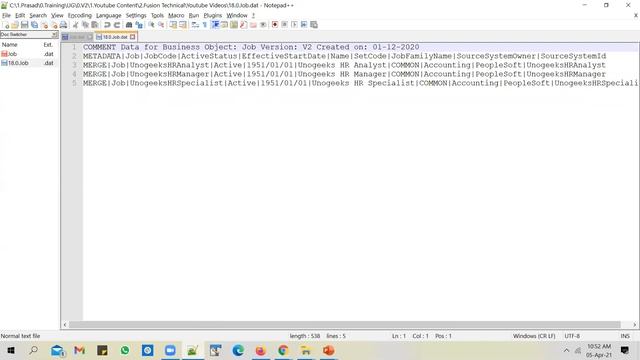Open the Run menu
This screenshot has width=640, height=360.
click(x=194, y=15)
